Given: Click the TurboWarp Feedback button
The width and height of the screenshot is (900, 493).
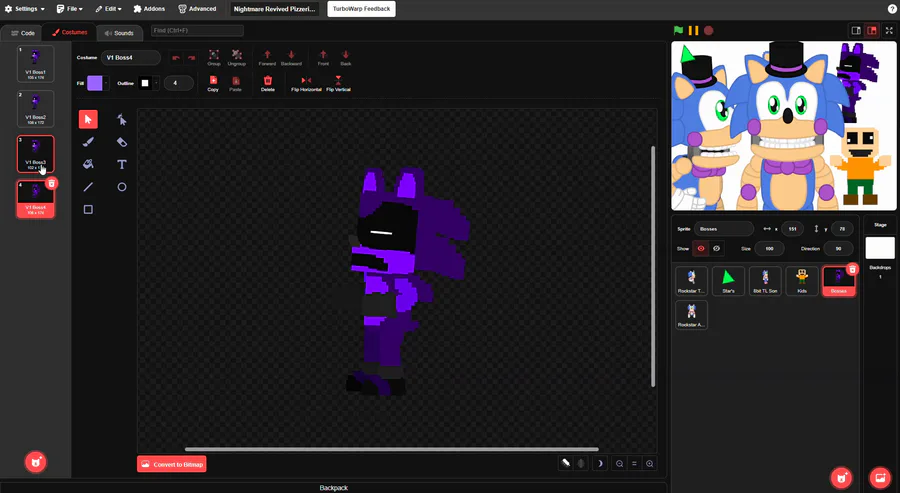Looking at the screenshot, I should point(362,9).
